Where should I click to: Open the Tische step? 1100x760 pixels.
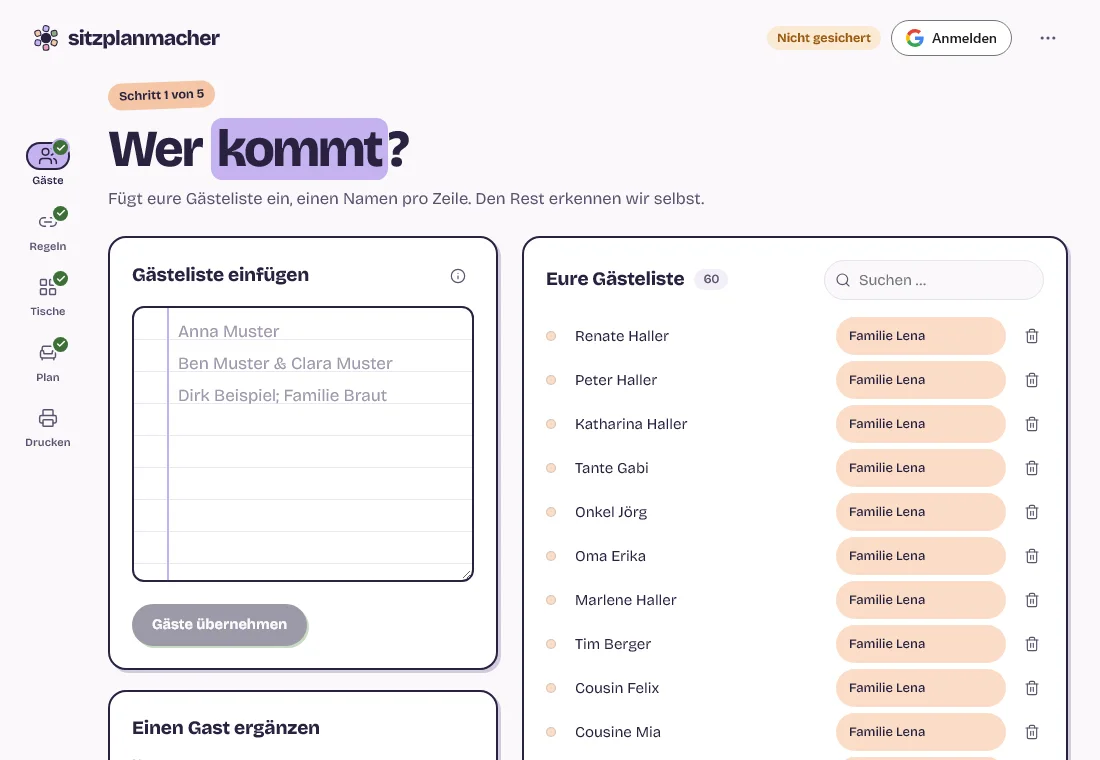48,295
